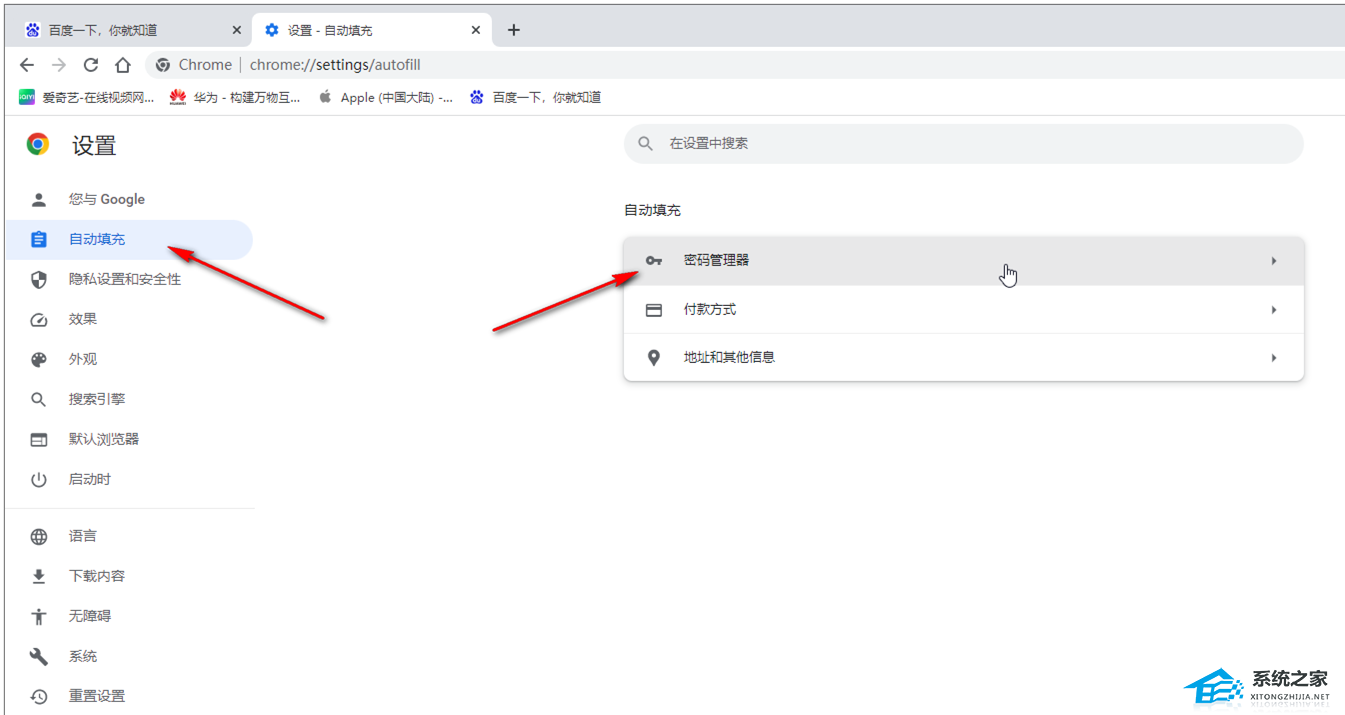
Task: Open 下载内容 text in sidebar
Action: [x=97, y=576]
